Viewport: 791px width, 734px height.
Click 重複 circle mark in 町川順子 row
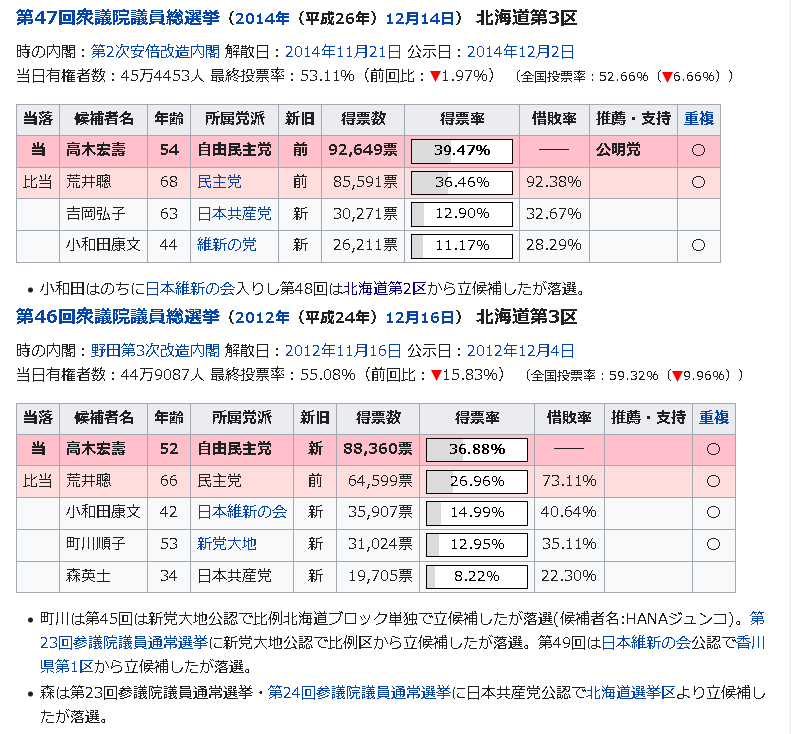[x=713, y=544]
